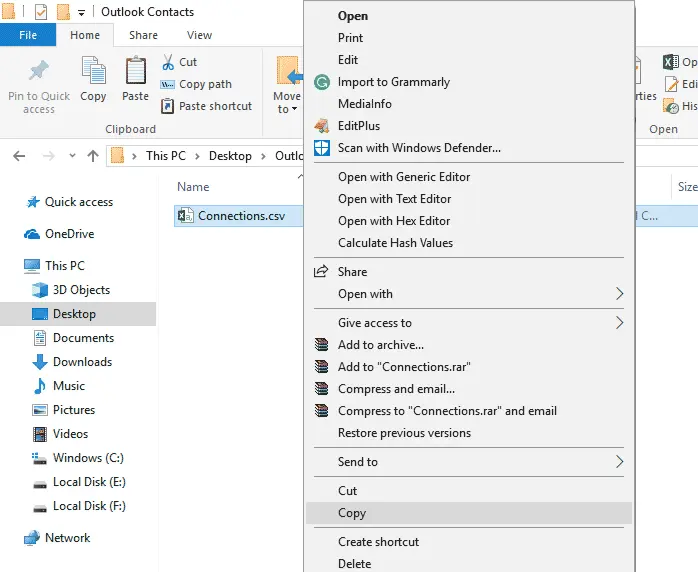Viewport: 698px width, 572px height.
Task: Choose Copy in the context menu
Action: (x=352, y=513)
